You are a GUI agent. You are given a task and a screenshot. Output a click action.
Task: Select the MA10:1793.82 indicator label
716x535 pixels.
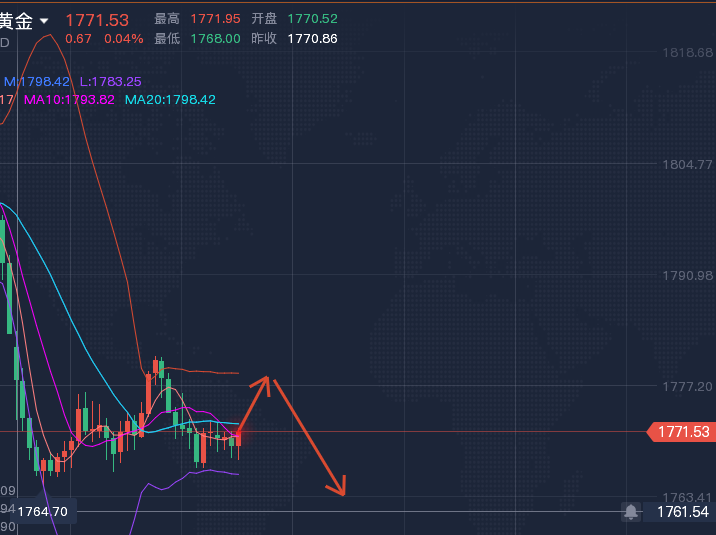click(69, 100)
